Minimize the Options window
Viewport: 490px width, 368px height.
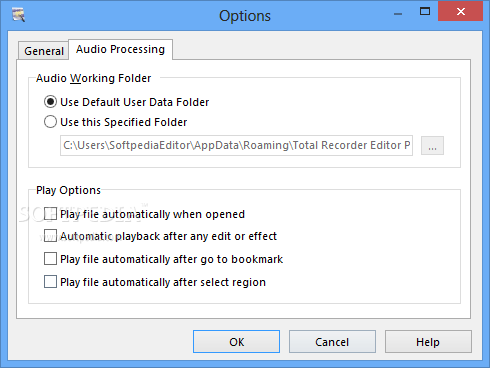[398, 12]
